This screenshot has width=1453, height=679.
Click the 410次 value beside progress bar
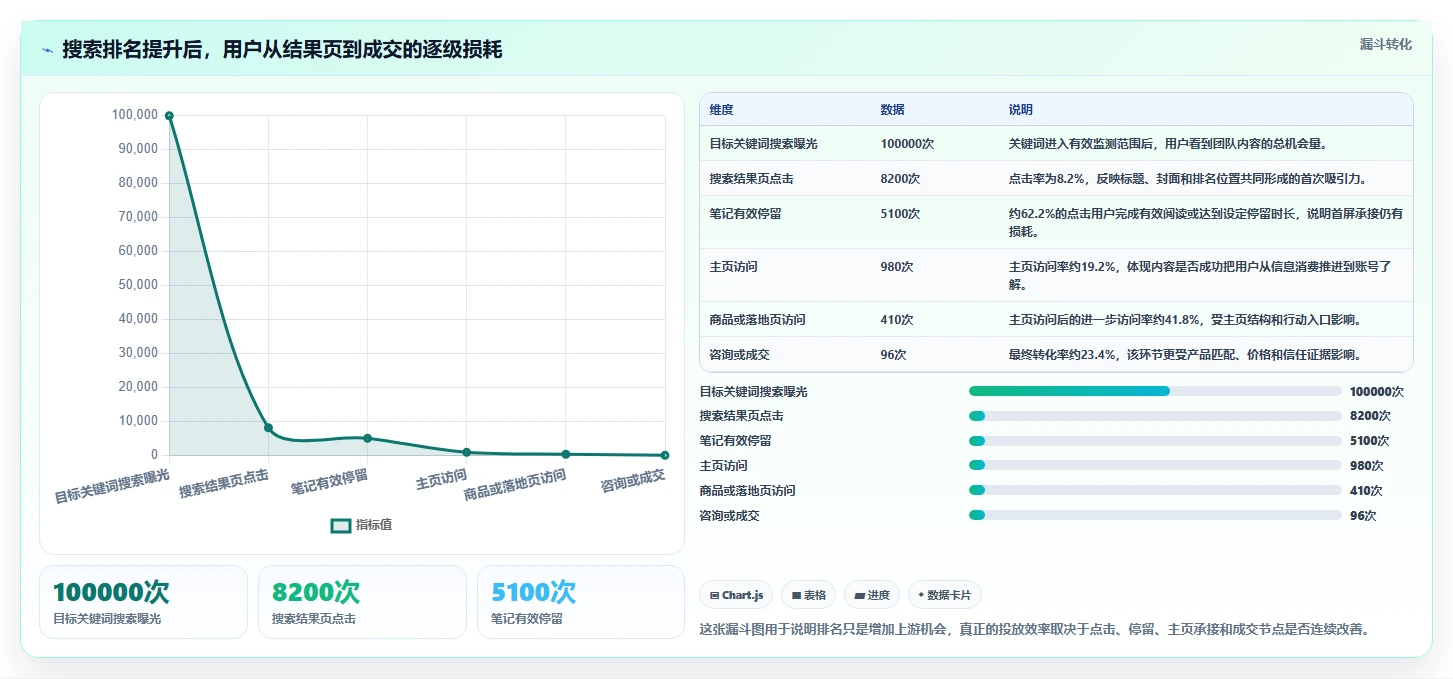tap(1366, 491)
